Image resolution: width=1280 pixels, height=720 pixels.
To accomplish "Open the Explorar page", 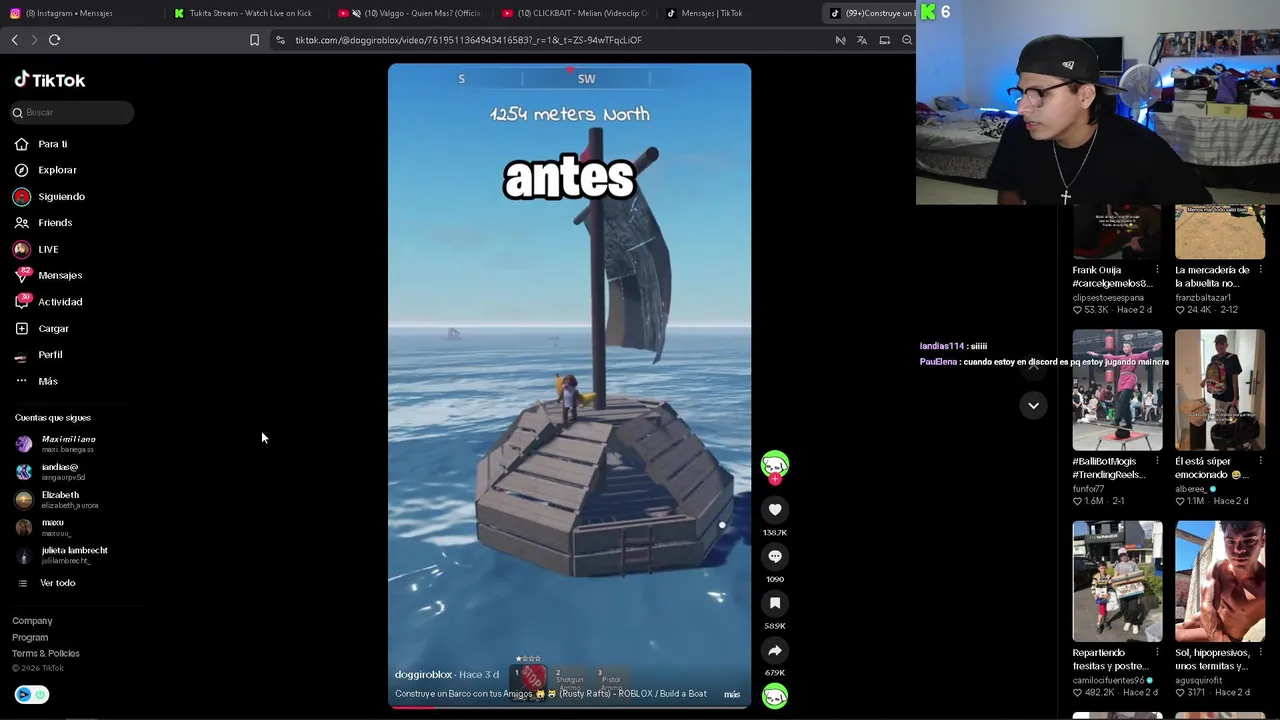I will point(46,170).
